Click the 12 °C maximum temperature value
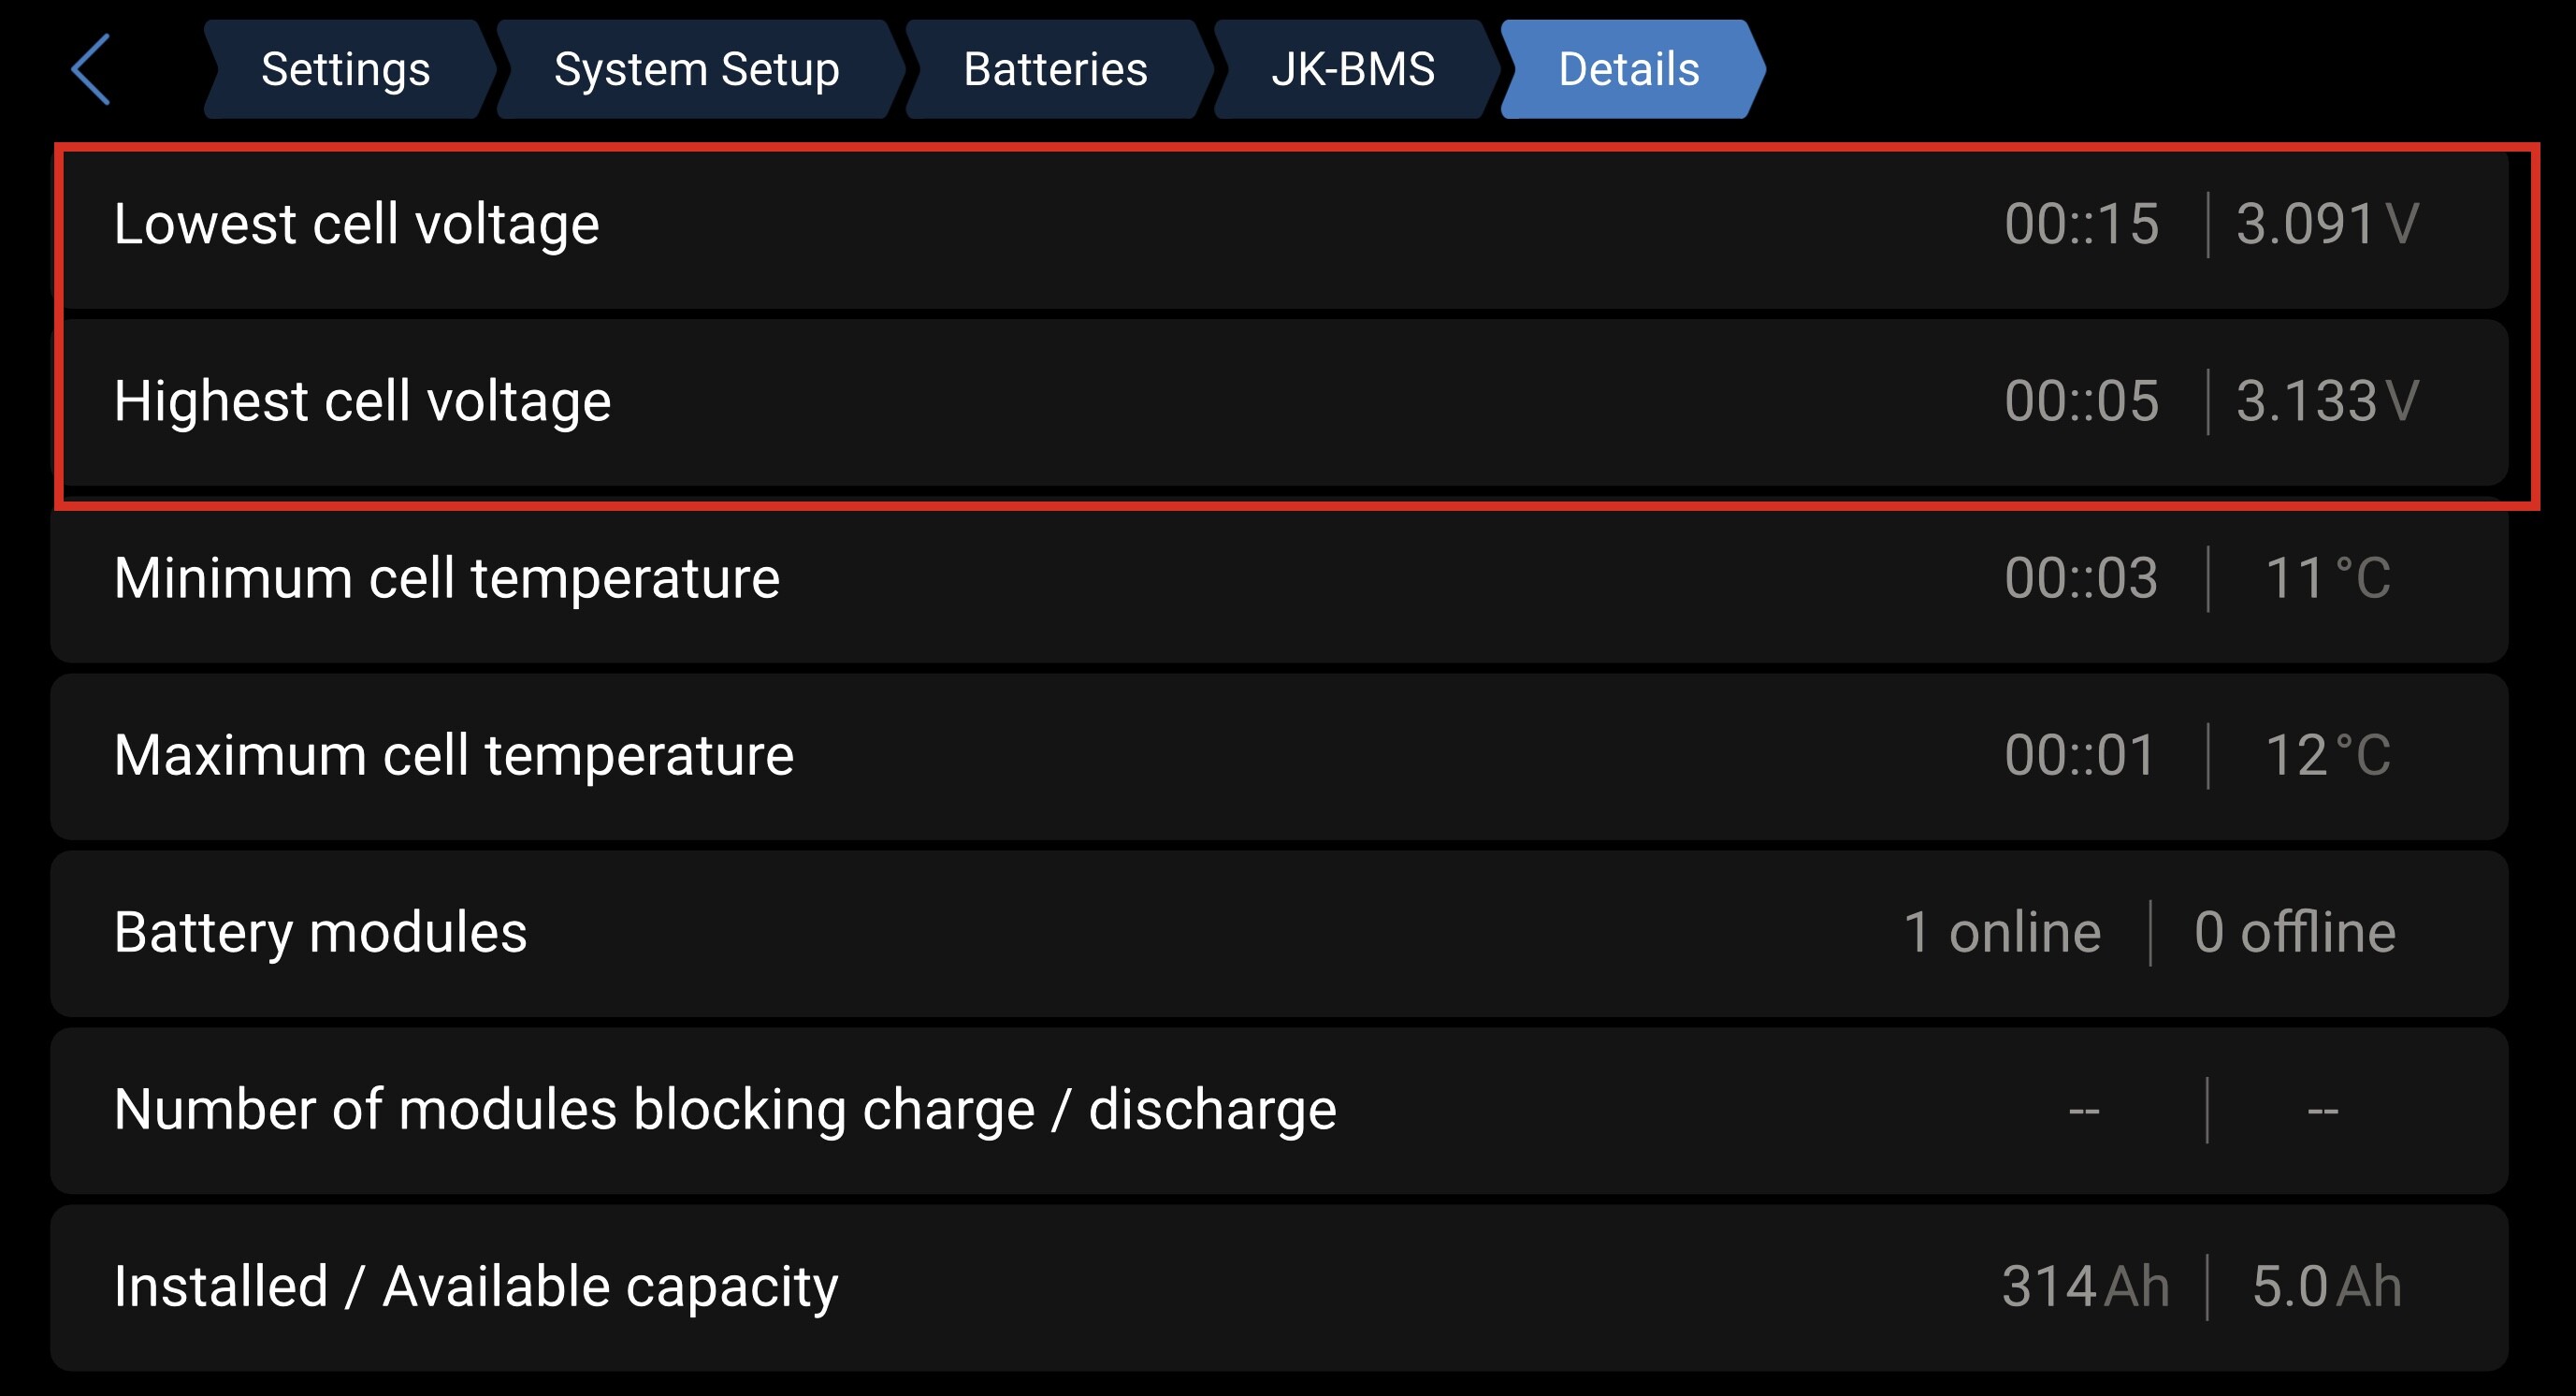The width and height of the screenshot is (2576, 1396). pos(2326,755)
